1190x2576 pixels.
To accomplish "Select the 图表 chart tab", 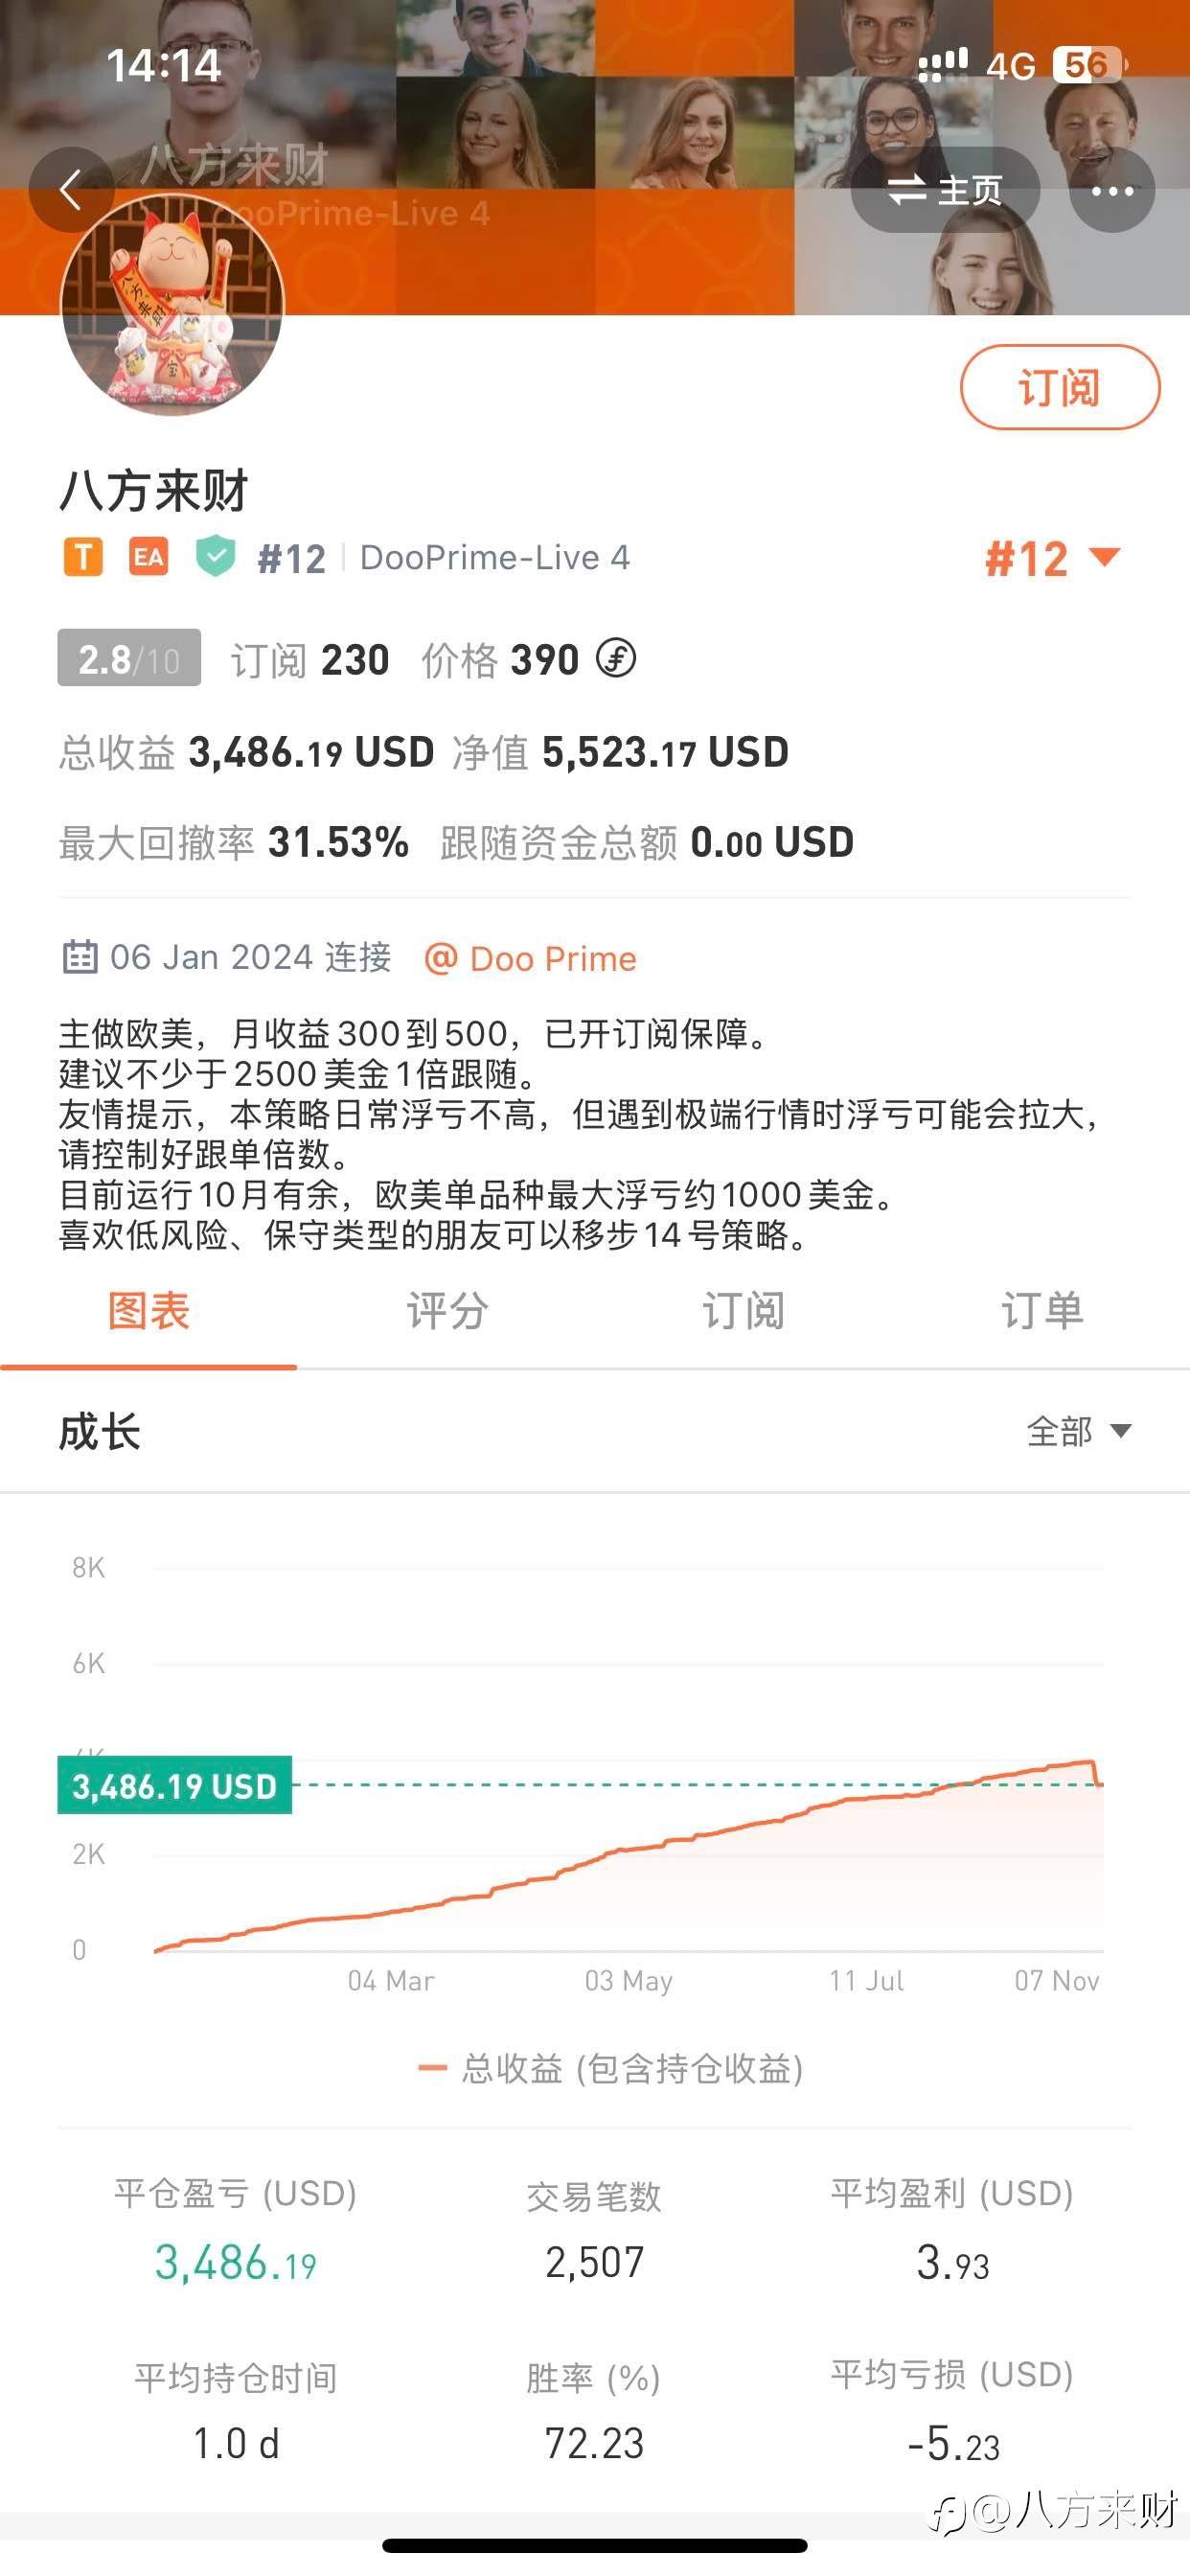I will 148,1311.
